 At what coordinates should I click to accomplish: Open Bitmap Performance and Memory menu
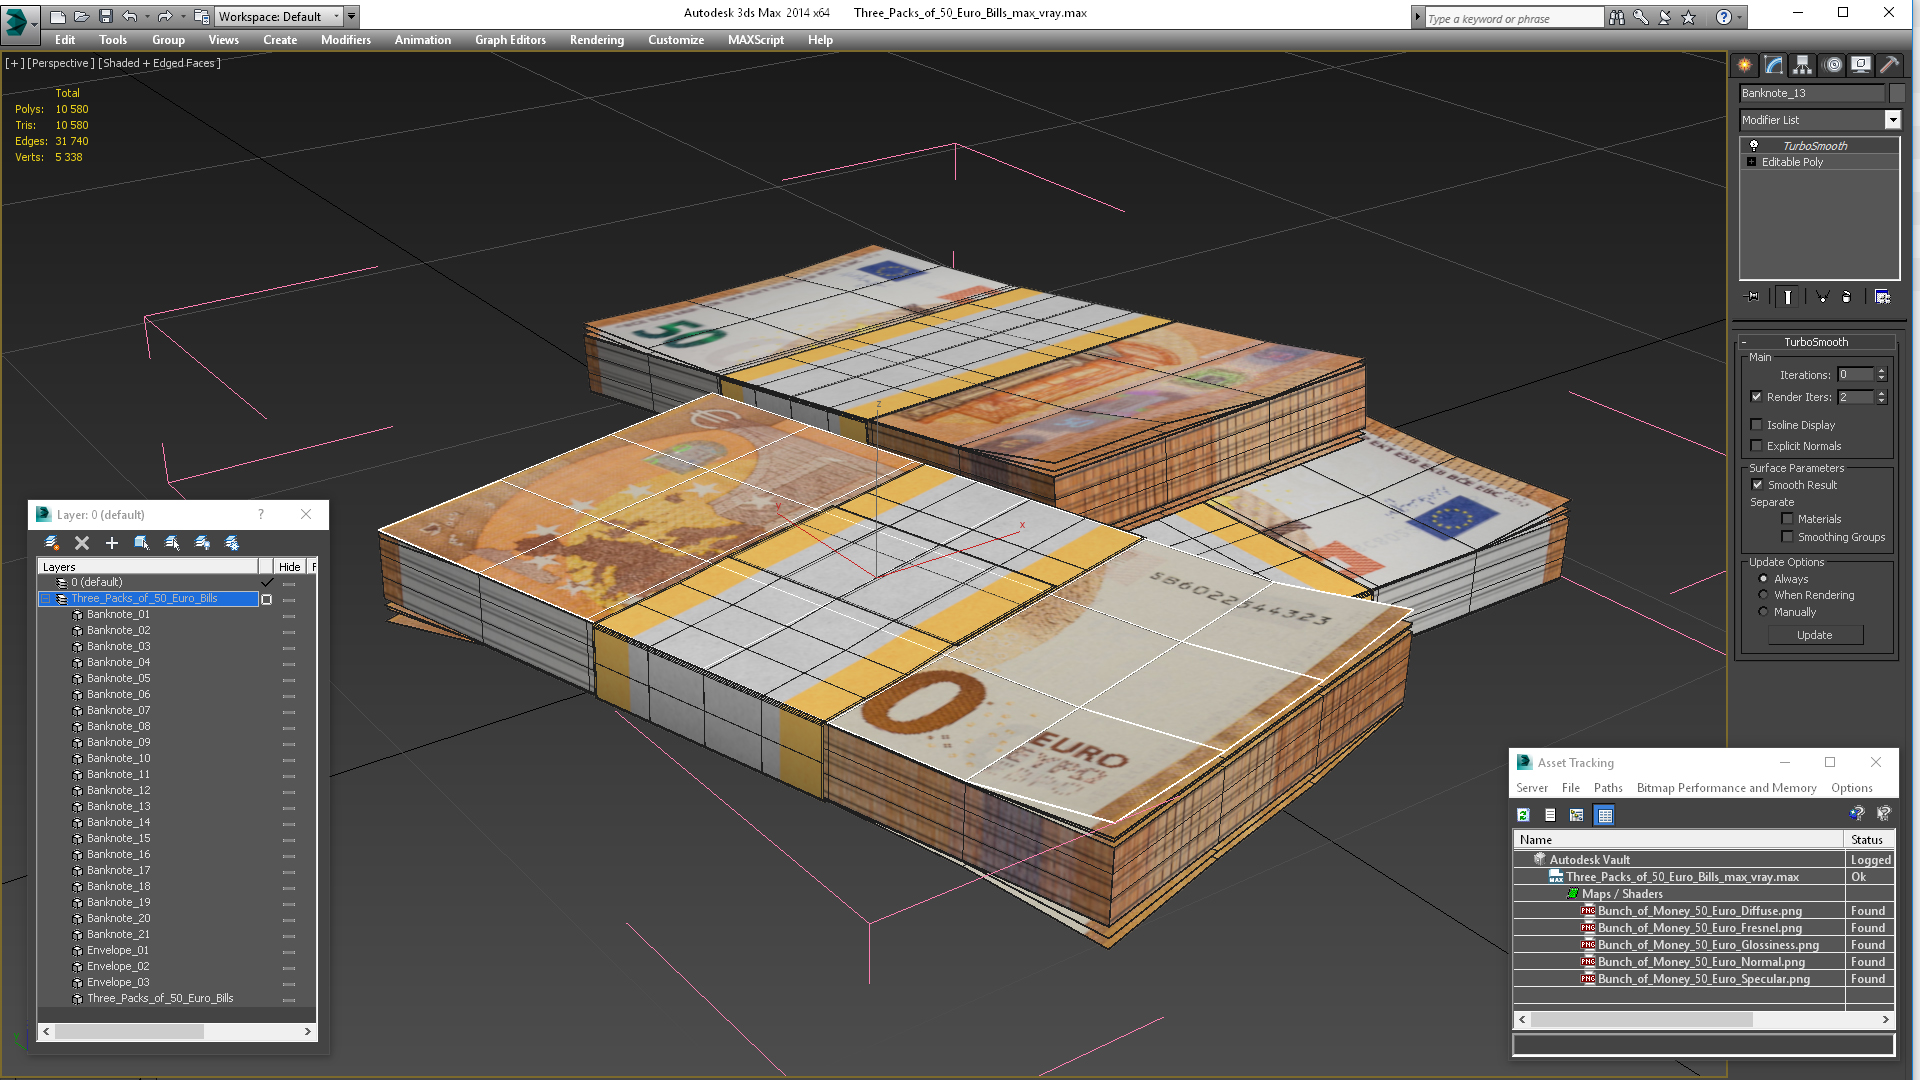1726,788
